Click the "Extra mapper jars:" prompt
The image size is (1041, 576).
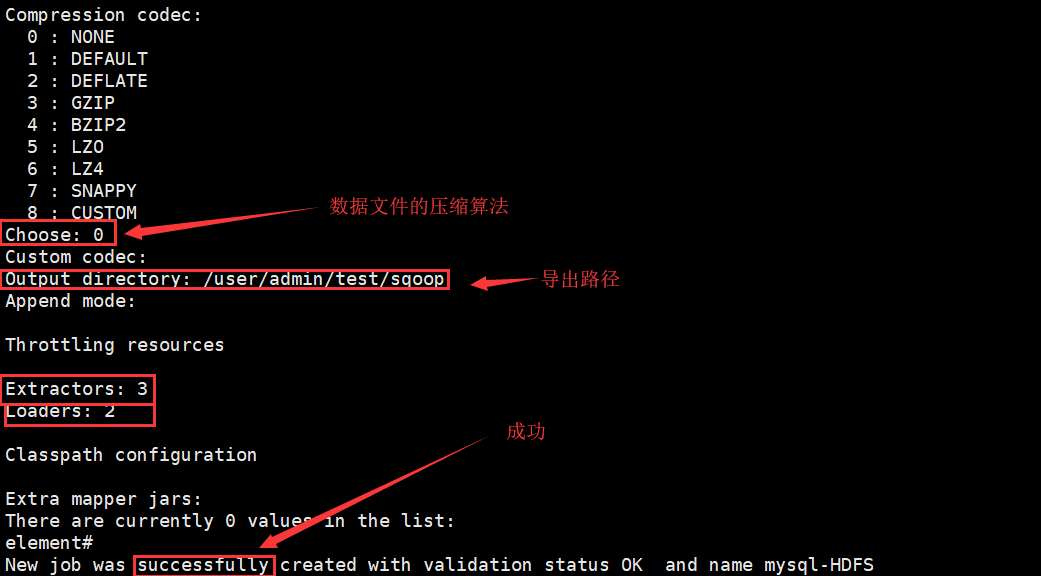coord(103,498)
